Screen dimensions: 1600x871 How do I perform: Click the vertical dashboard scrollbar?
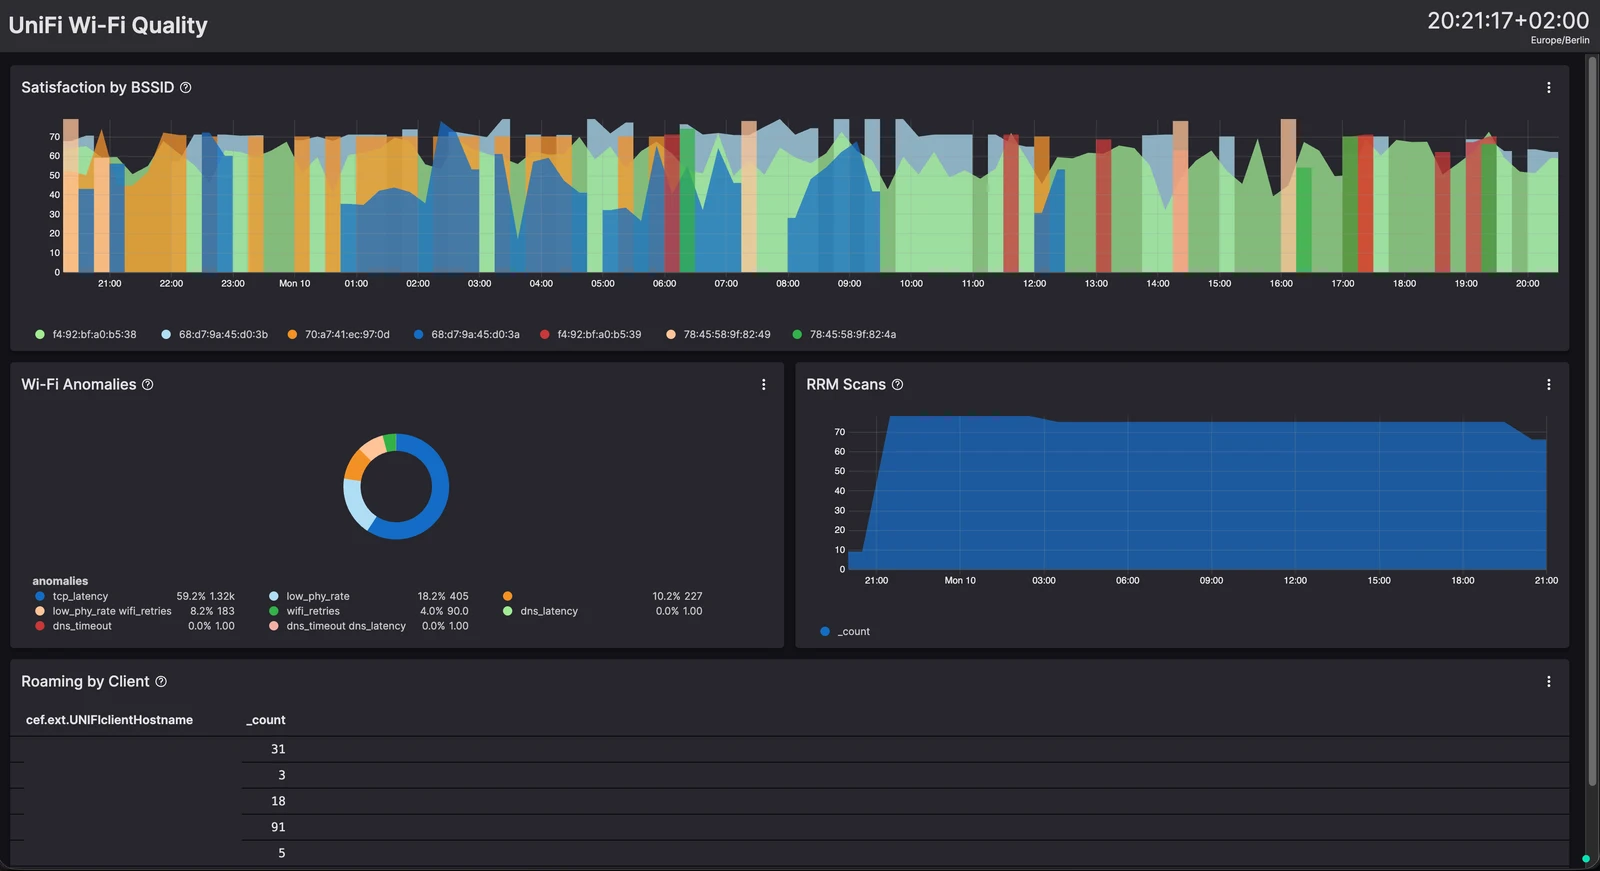(1592, 420)
